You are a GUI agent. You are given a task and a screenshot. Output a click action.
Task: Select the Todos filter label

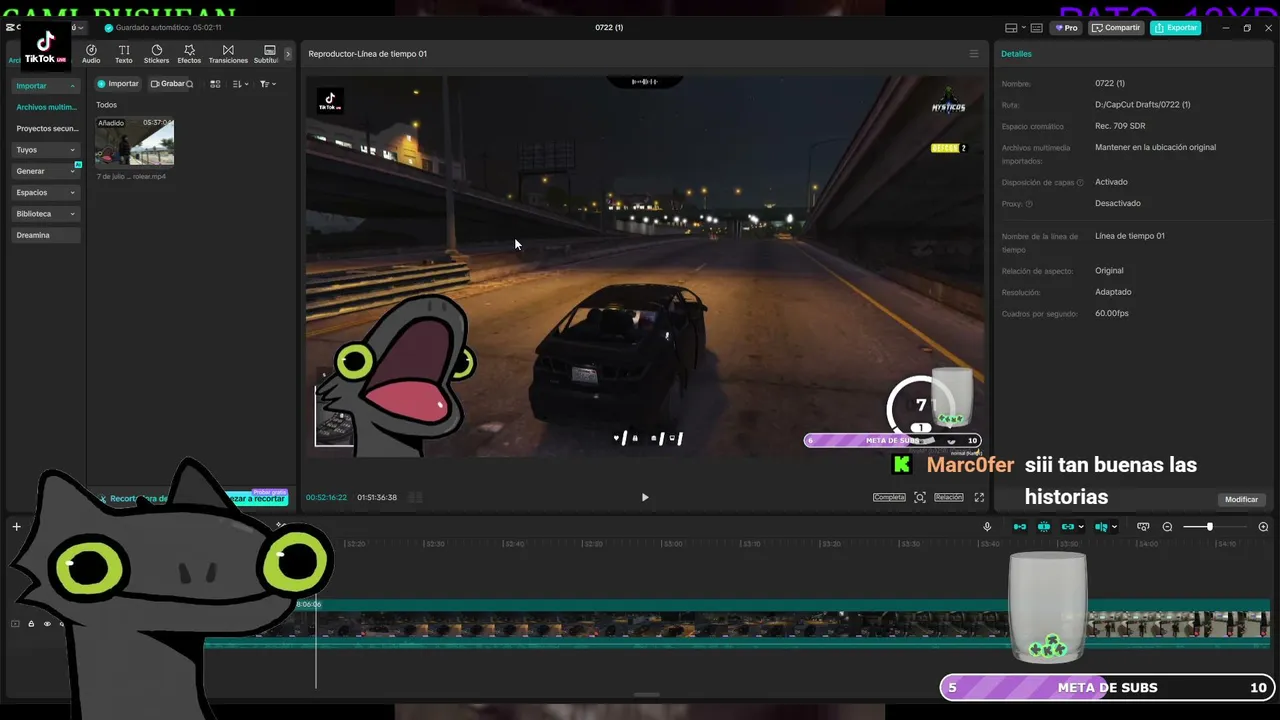[x=106, y=105]
